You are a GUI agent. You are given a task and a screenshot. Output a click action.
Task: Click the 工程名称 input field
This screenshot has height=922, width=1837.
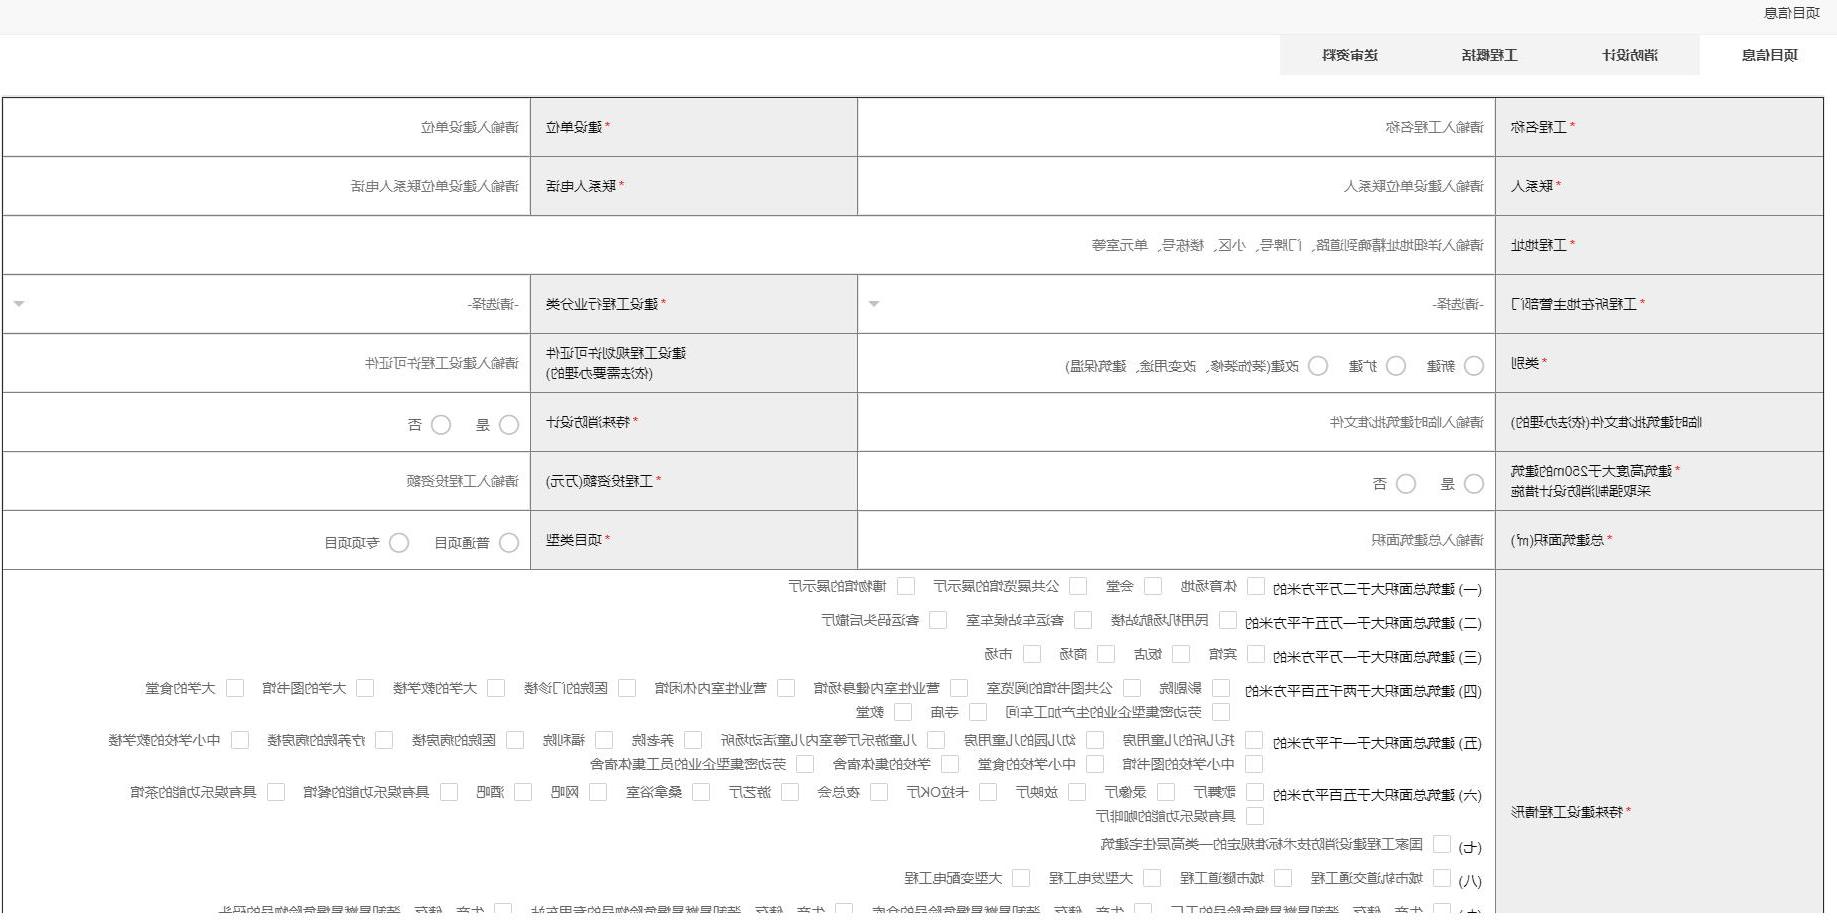(1176, 127)
